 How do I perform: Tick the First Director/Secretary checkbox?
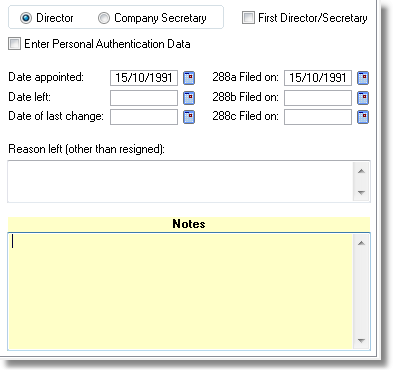248,18
